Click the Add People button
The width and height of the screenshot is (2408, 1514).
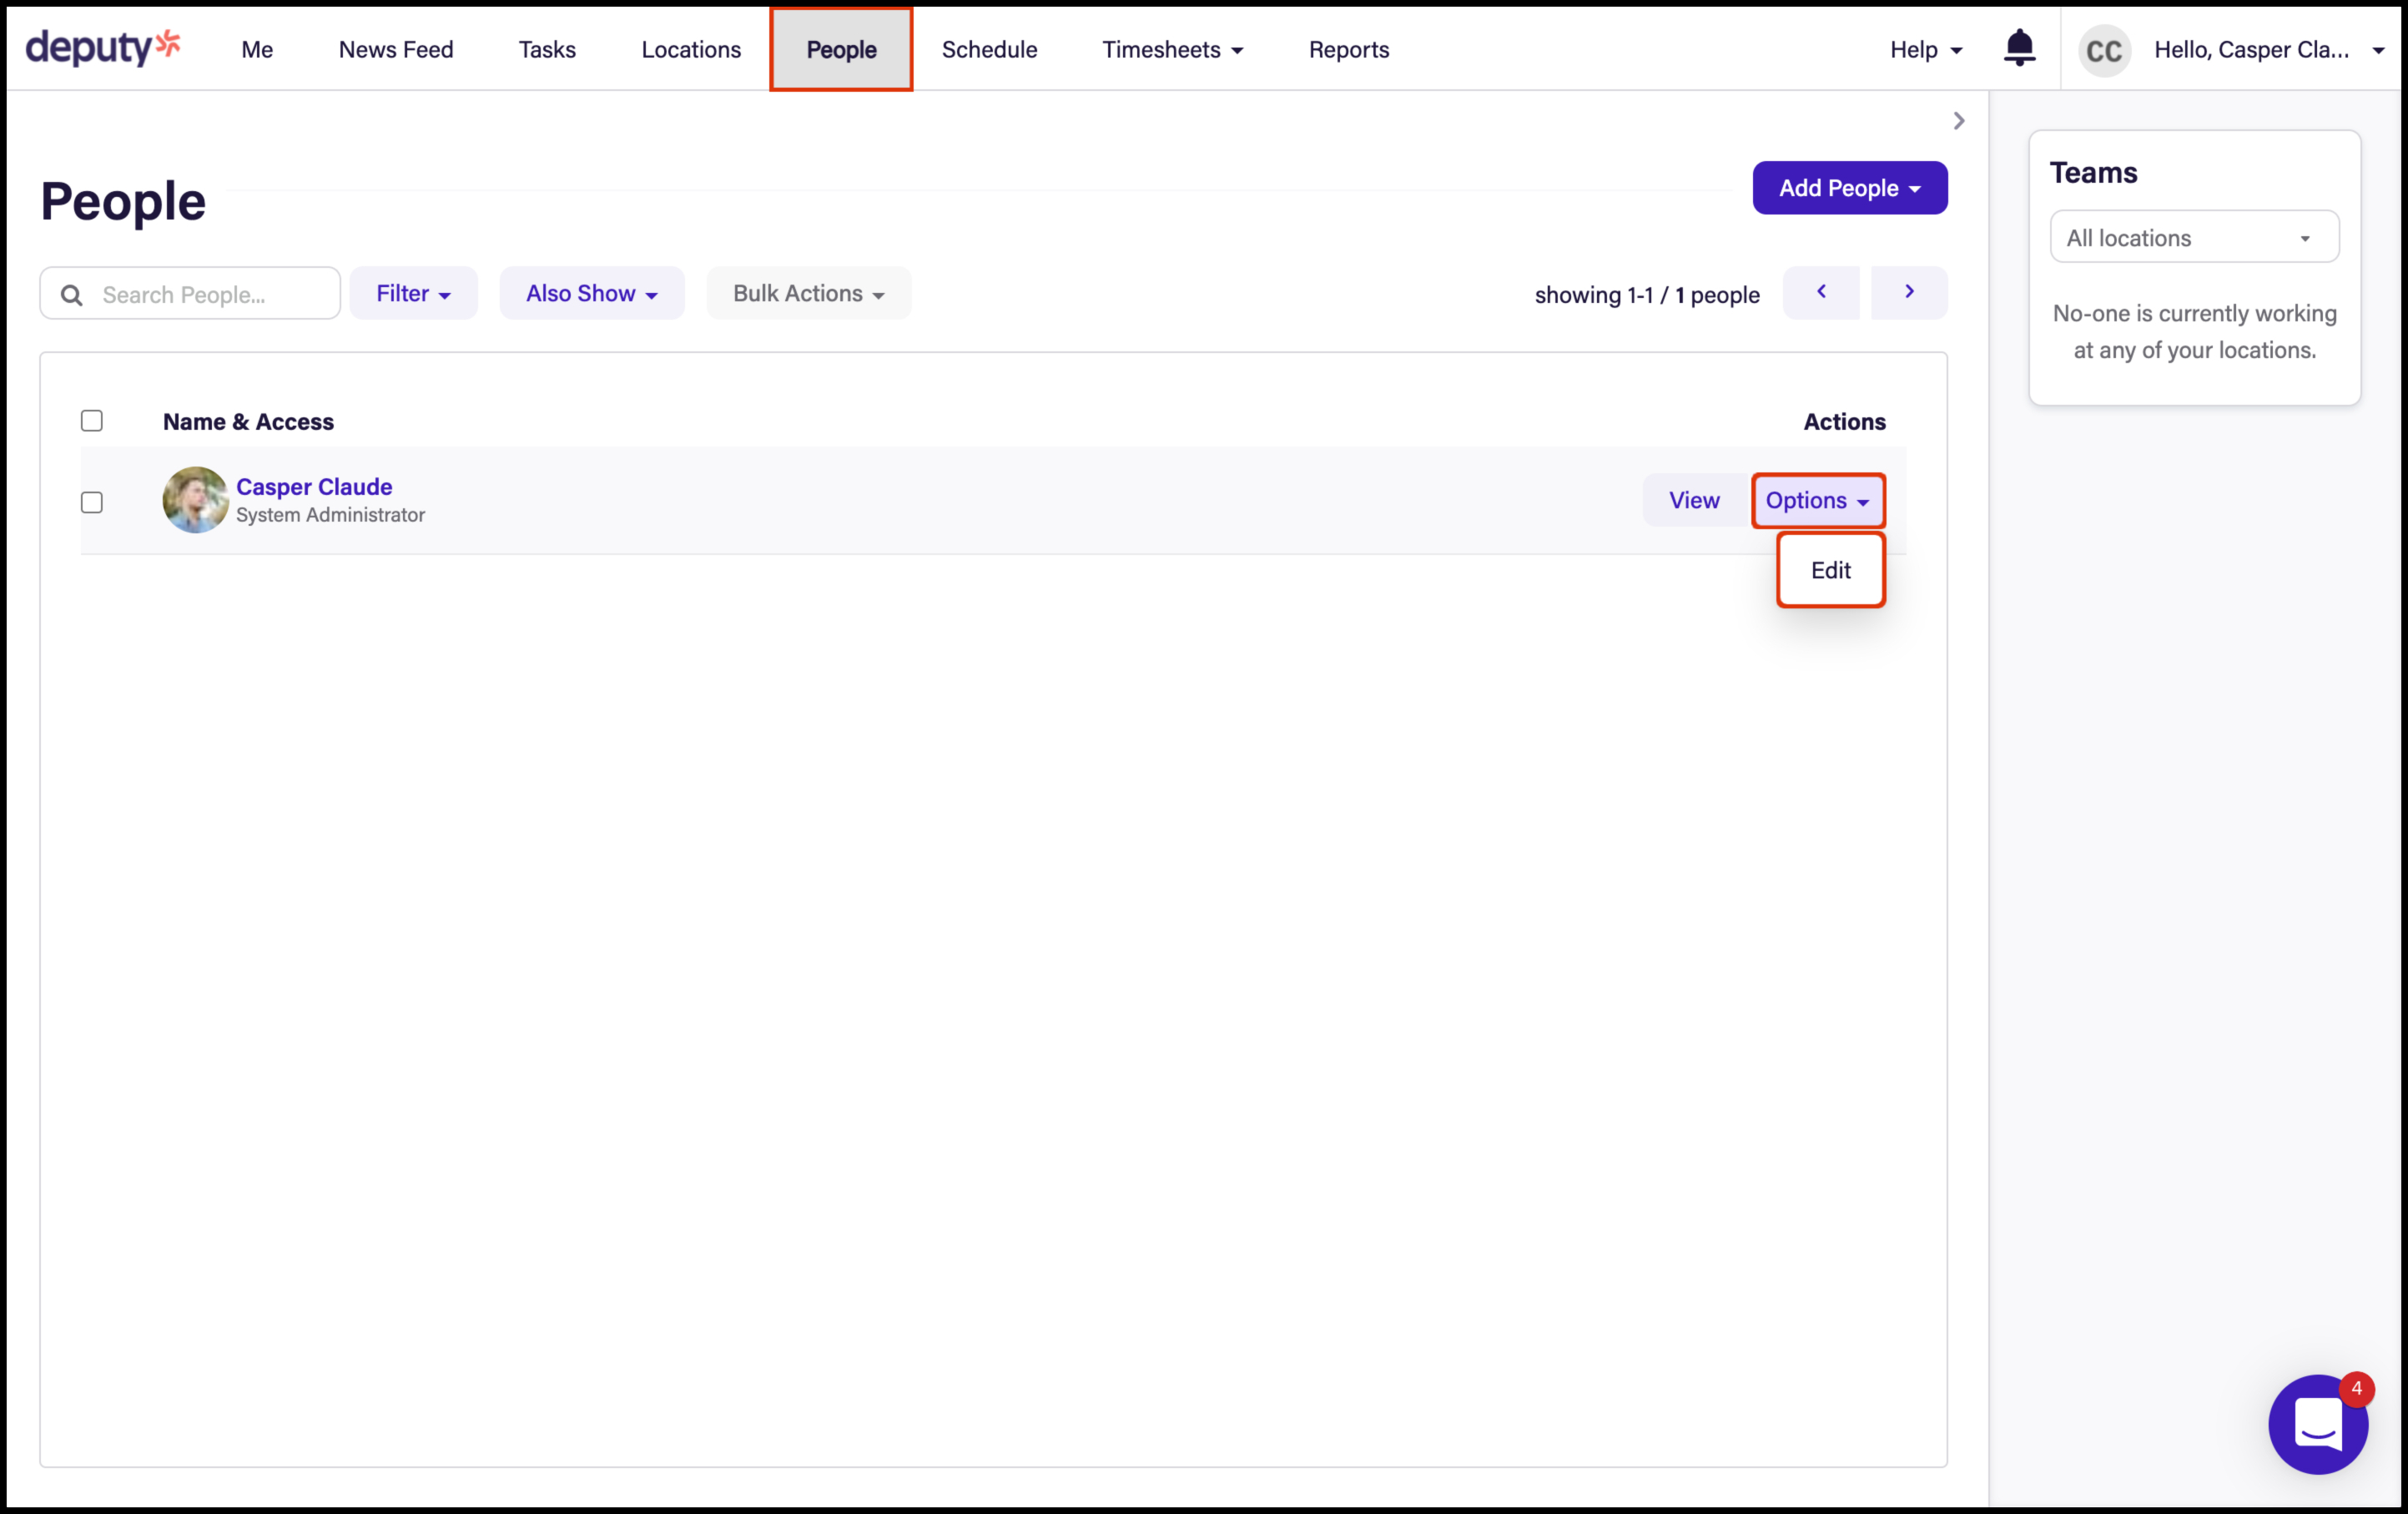pos(1849,188)
